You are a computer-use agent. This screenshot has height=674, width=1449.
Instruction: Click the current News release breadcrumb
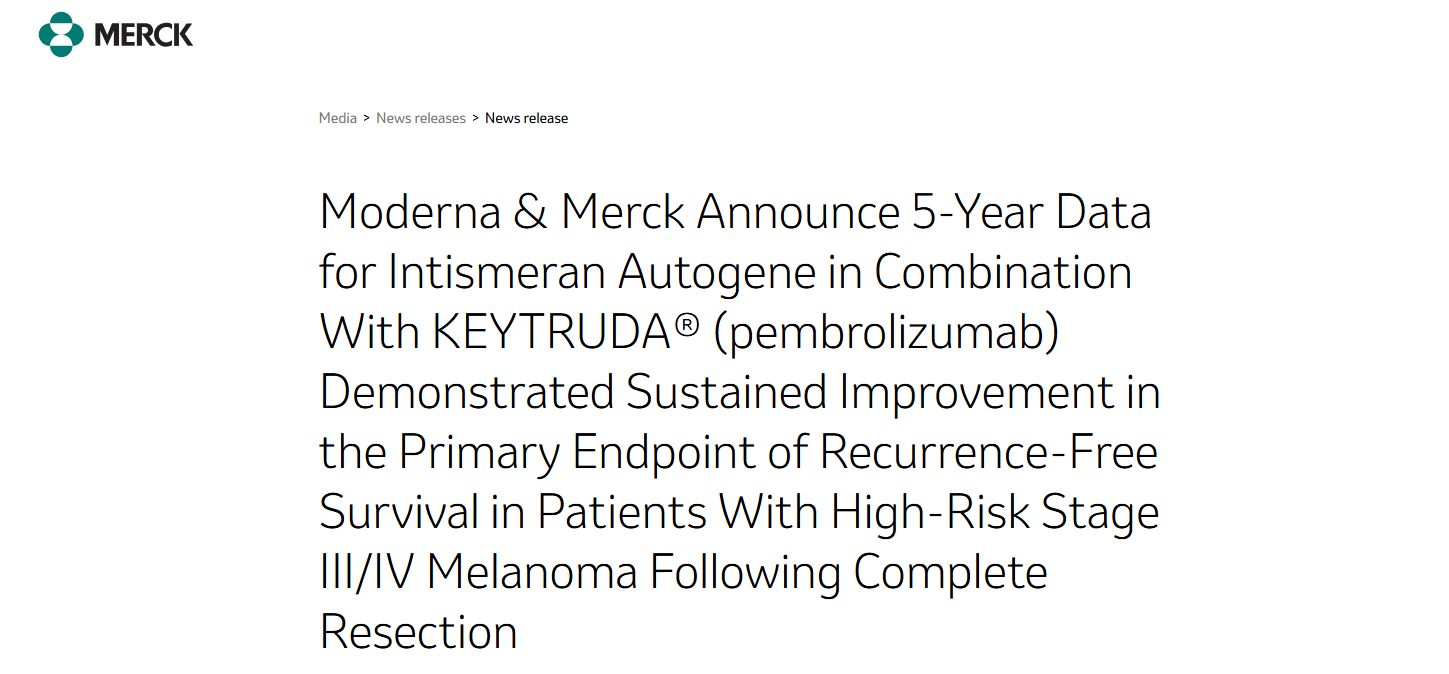[x=526, y=118]
